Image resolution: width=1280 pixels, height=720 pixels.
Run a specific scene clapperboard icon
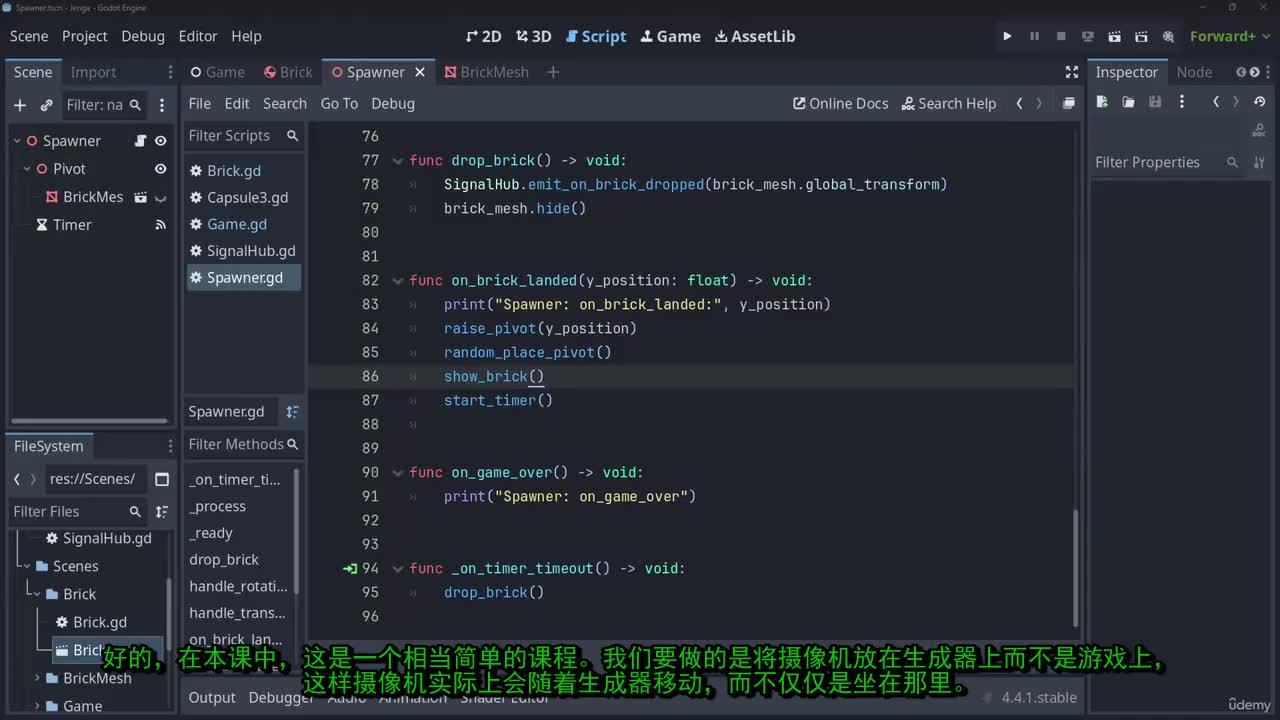pyautogui.click(x=1141, y=36)
